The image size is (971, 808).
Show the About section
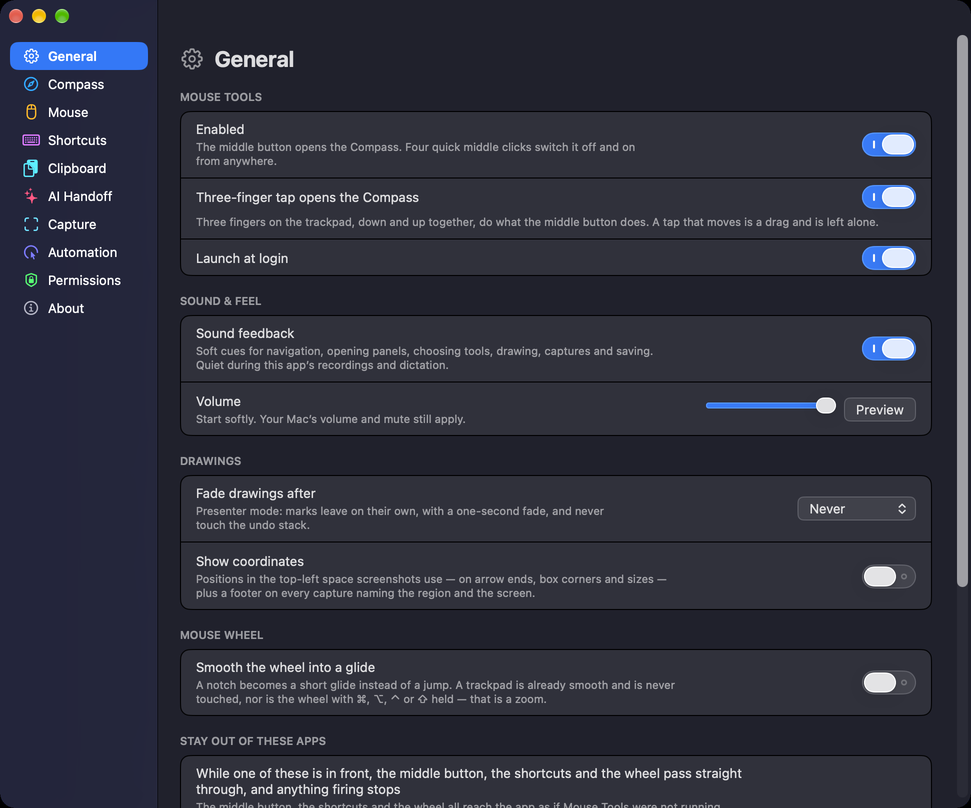pyautogui.click(x=79, y=308)
